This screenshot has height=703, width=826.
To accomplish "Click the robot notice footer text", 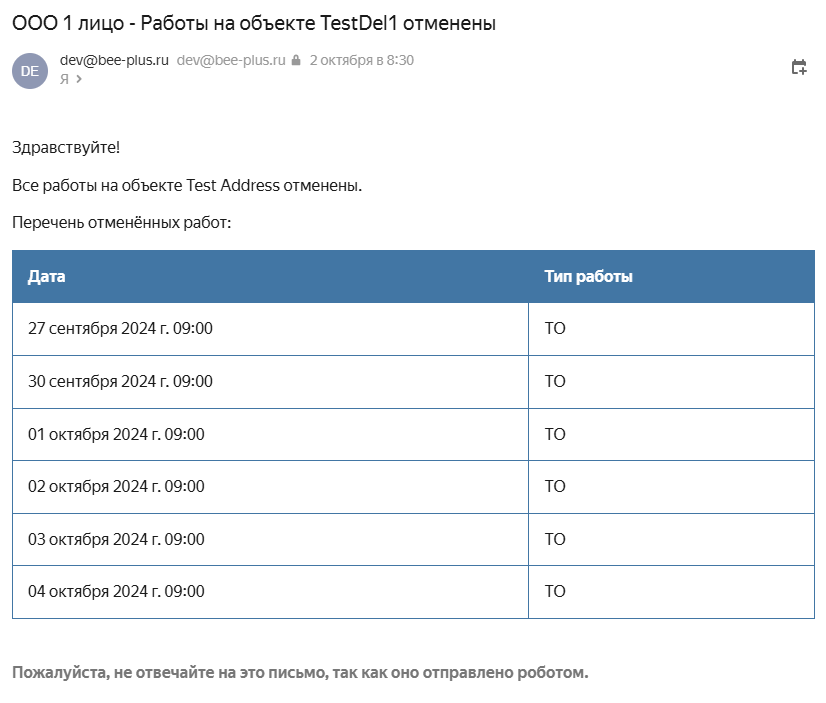I will pyautogui.click(x=300, y=672).
